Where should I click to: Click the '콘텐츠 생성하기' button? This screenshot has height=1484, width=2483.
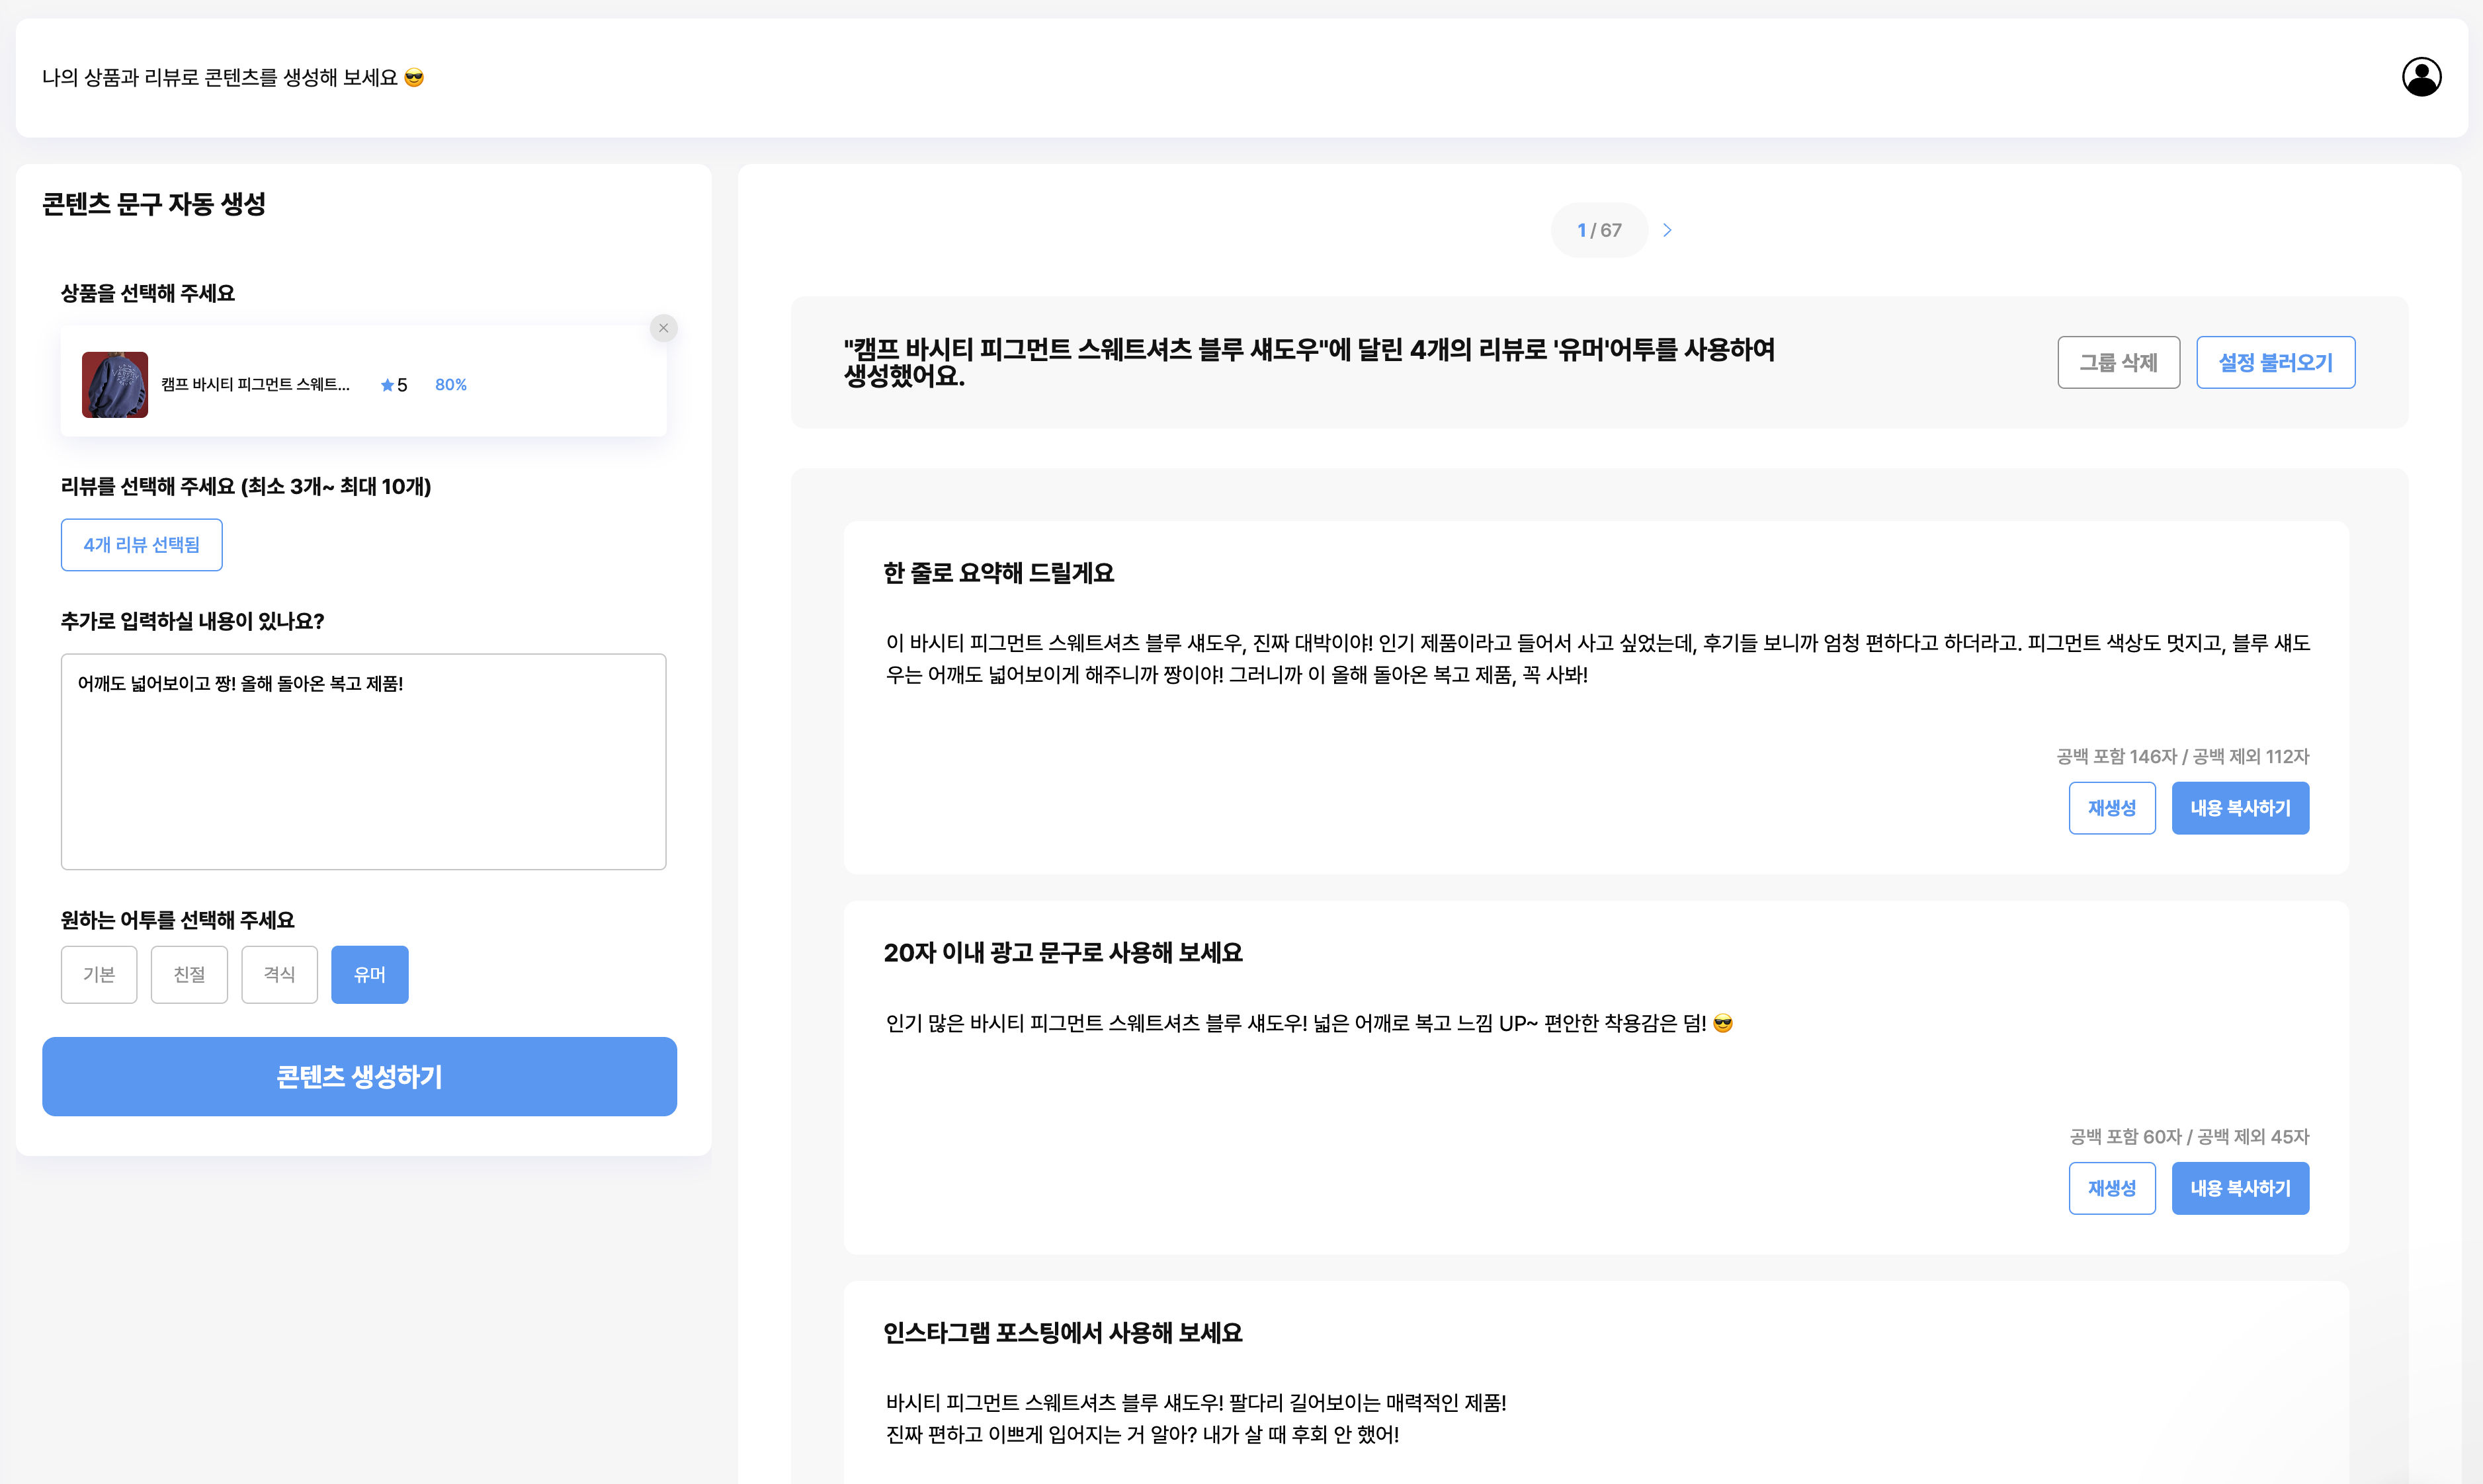point(359,1077)
